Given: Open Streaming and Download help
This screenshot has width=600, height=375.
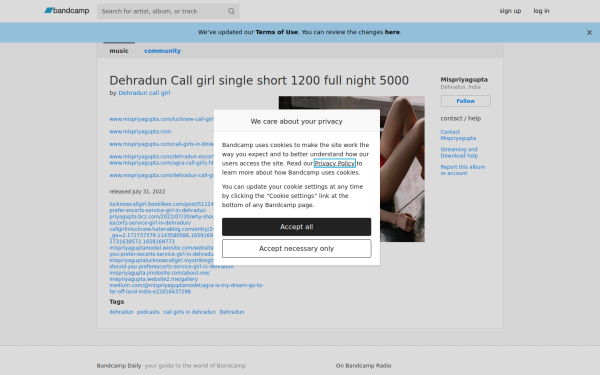Looking at the screenshot, I should tap(459, 153).
